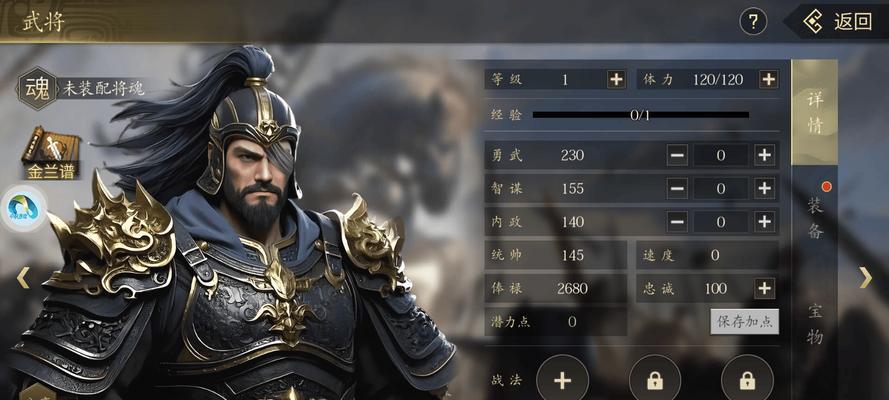Switch to the 装备 equipment tab
This screenshot has height=400, width=889.
point(815,218)
